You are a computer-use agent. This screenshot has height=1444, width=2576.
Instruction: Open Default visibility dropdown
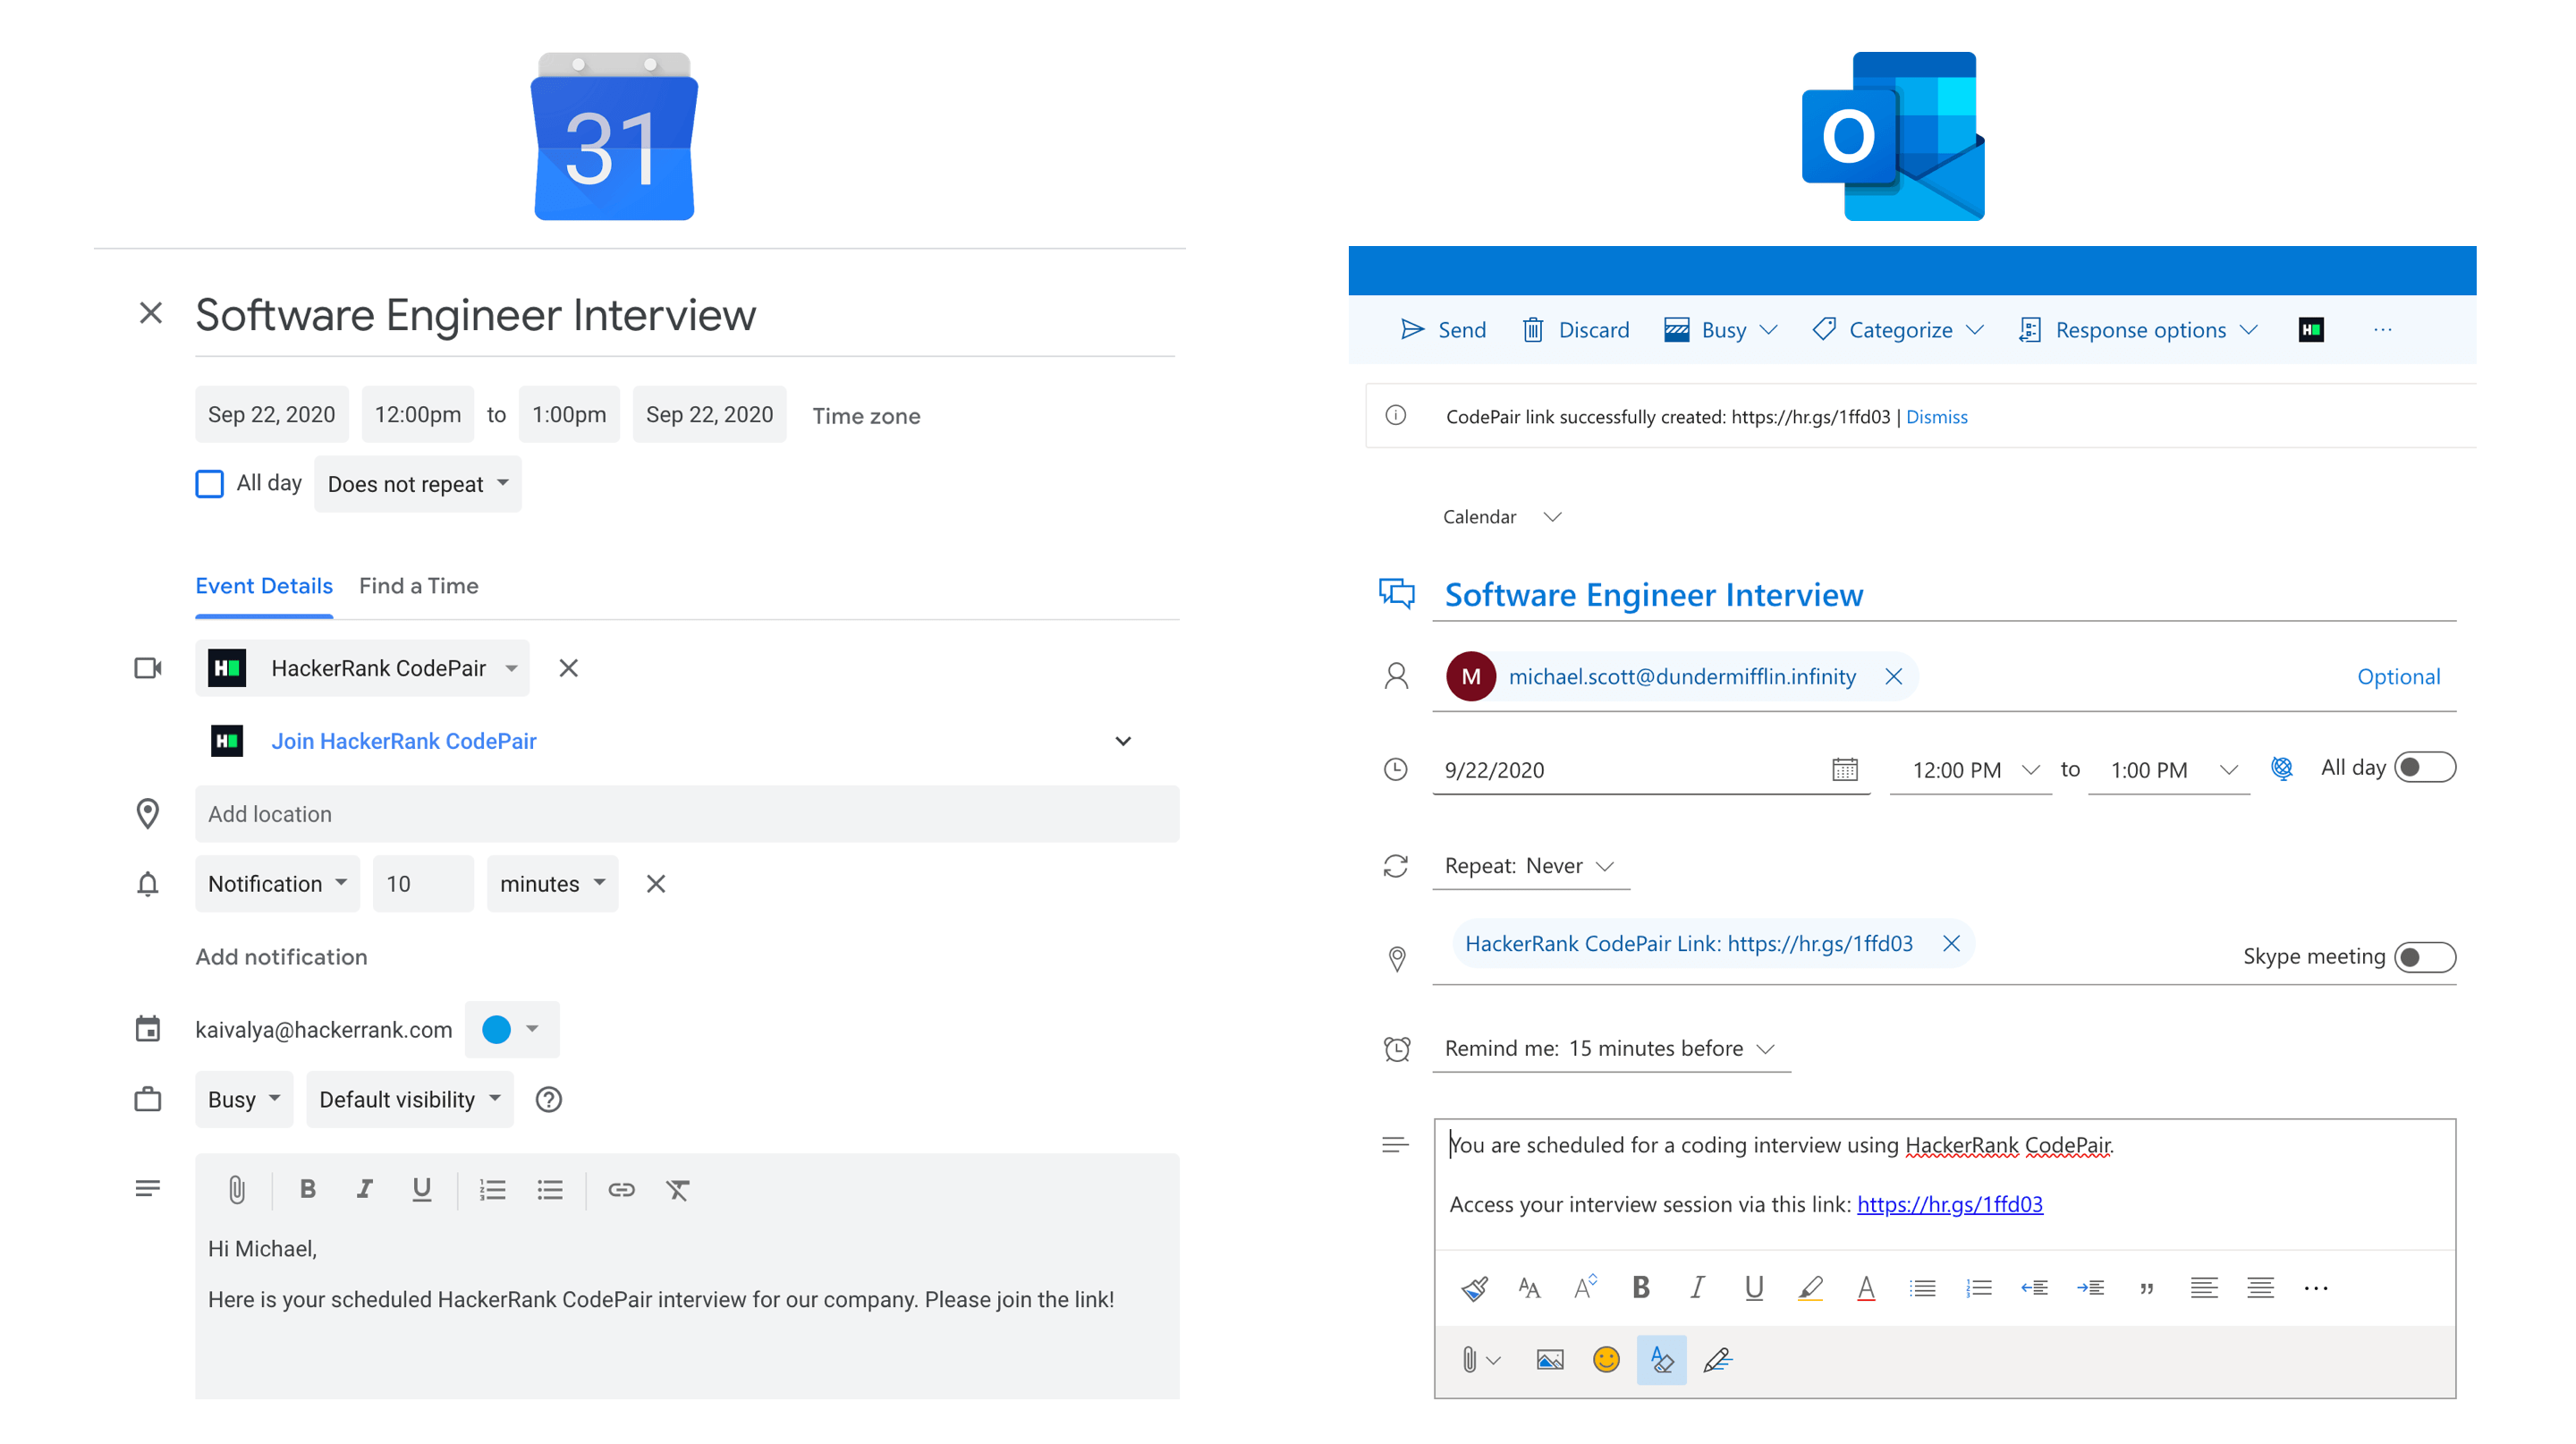pos(410,1099)
